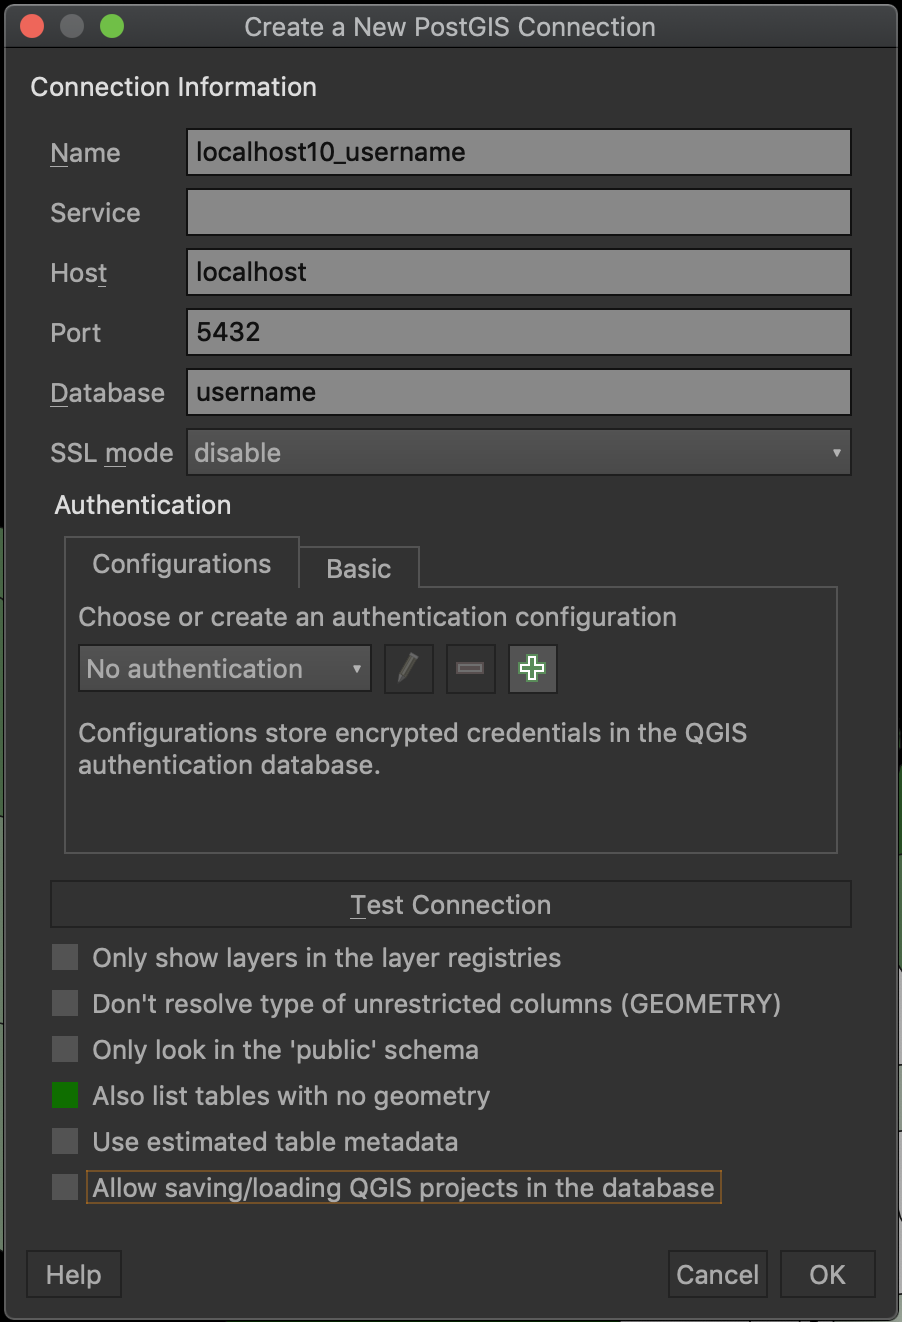Enable 'Use estimated table metadata' option
This screenshot has width=902, height=1322.
point(65,1142)
